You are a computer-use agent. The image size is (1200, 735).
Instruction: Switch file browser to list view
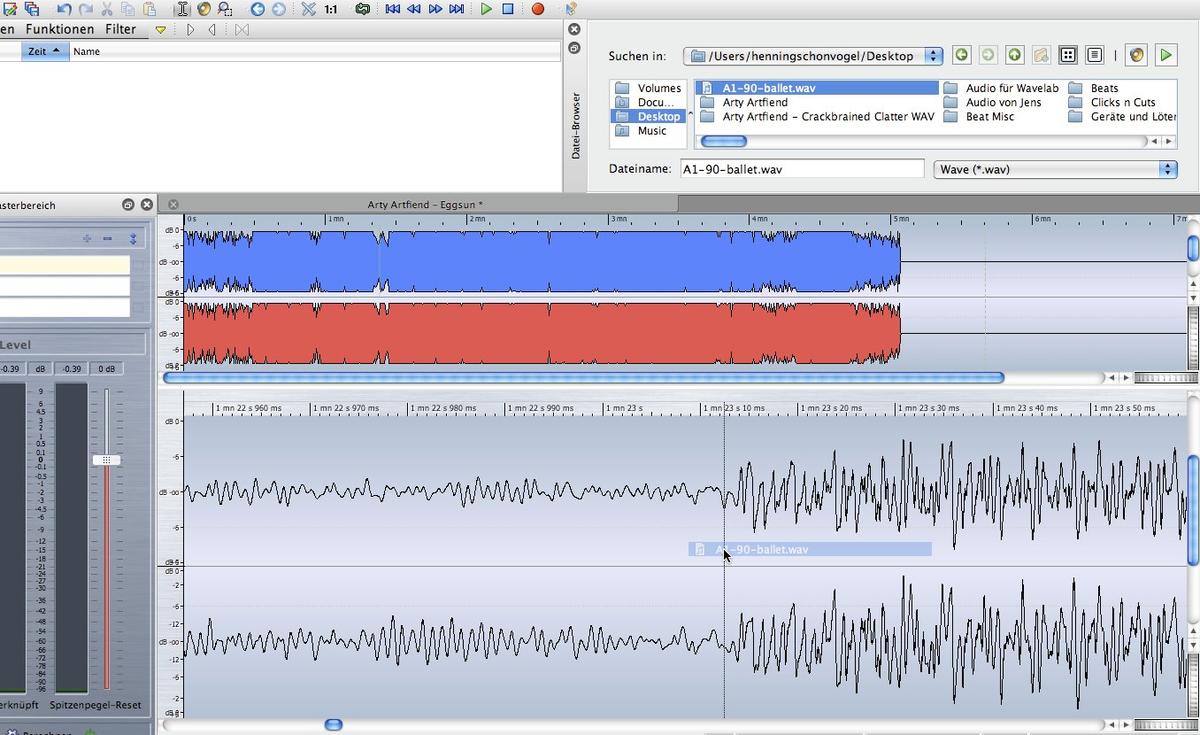(x=1094, y=56)
